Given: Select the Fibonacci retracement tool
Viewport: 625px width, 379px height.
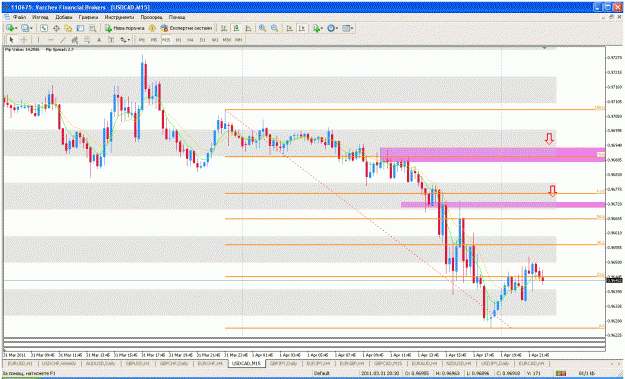Looking at the screenshot, I should tap(86, 40).
